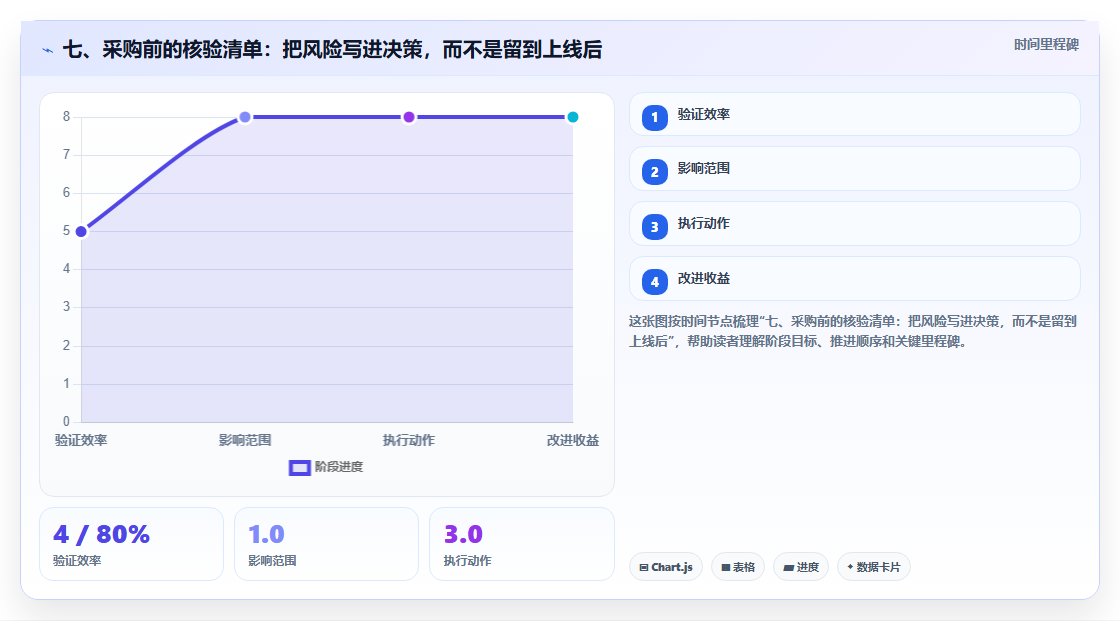Click the numbered badge 2 for 影响范围
The image size is (1120, 621).
pos(654,172)
